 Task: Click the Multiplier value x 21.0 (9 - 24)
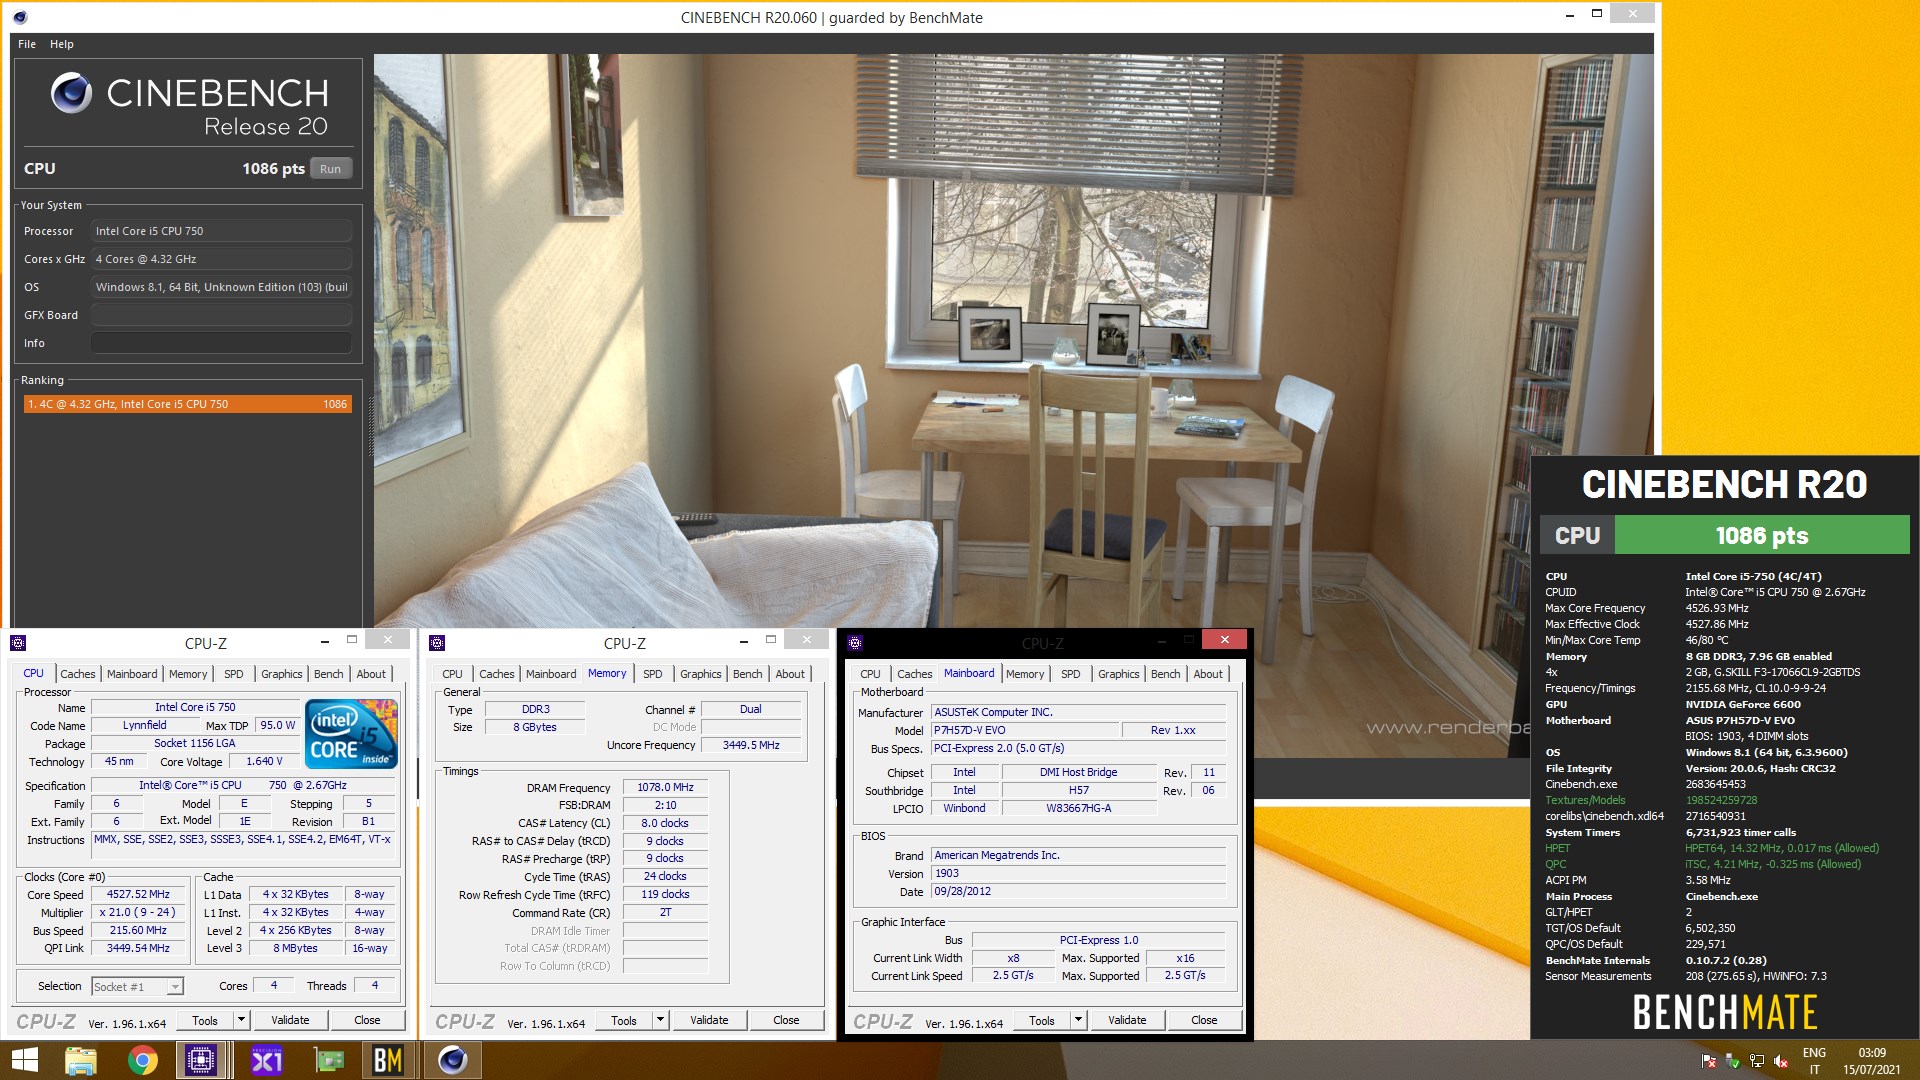139,912
